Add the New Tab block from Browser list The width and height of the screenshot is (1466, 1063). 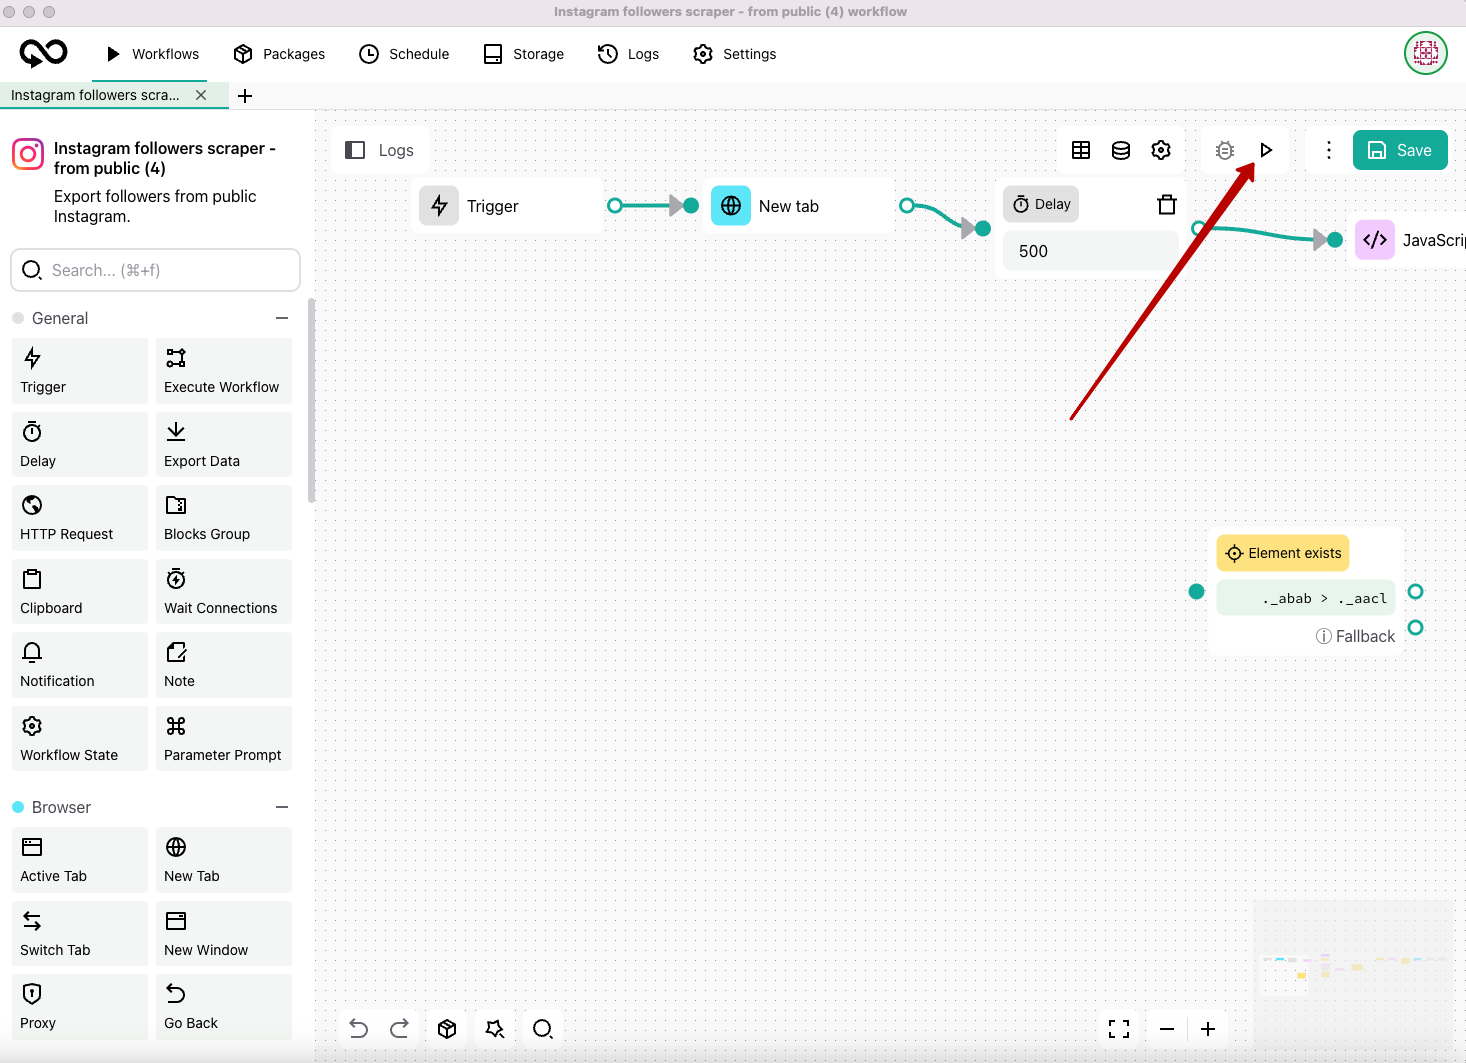pos(224,860)
